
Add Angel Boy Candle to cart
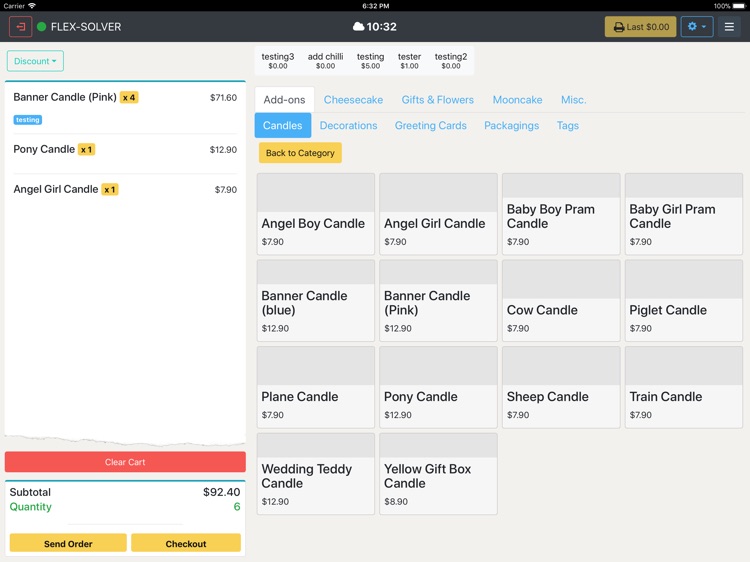[x=316, y=214]
